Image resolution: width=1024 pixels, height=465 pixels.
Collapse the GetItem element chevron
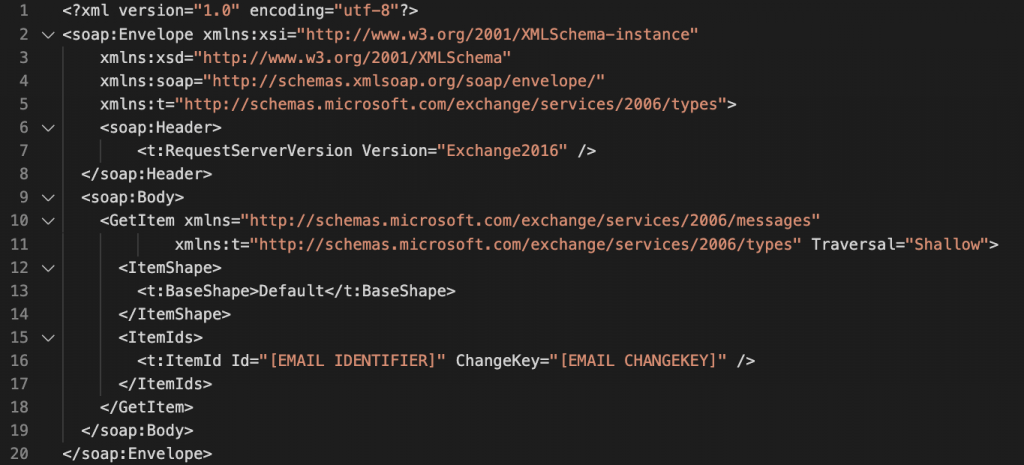[x=48, y=221]
